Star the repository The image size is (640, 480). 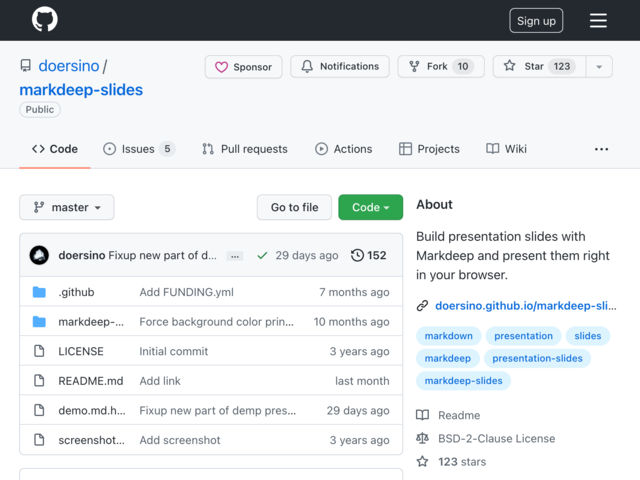(539, 66)
